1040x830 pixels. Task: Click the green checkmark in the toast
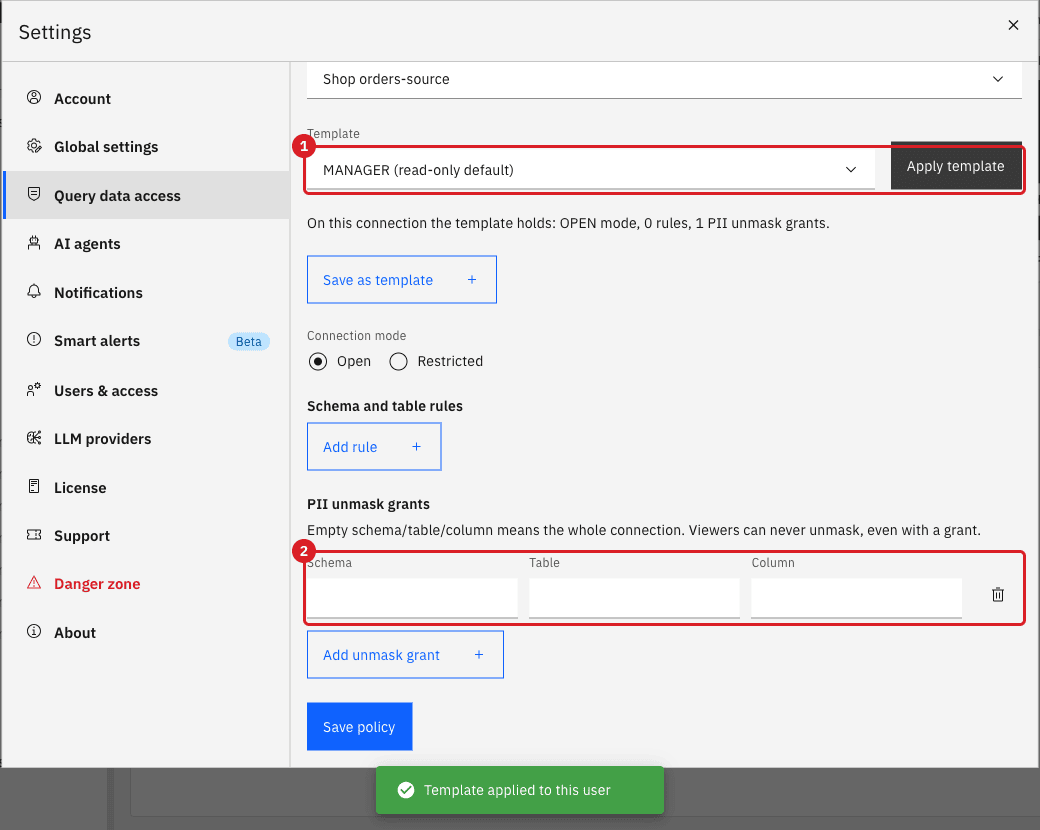(406, 790)
